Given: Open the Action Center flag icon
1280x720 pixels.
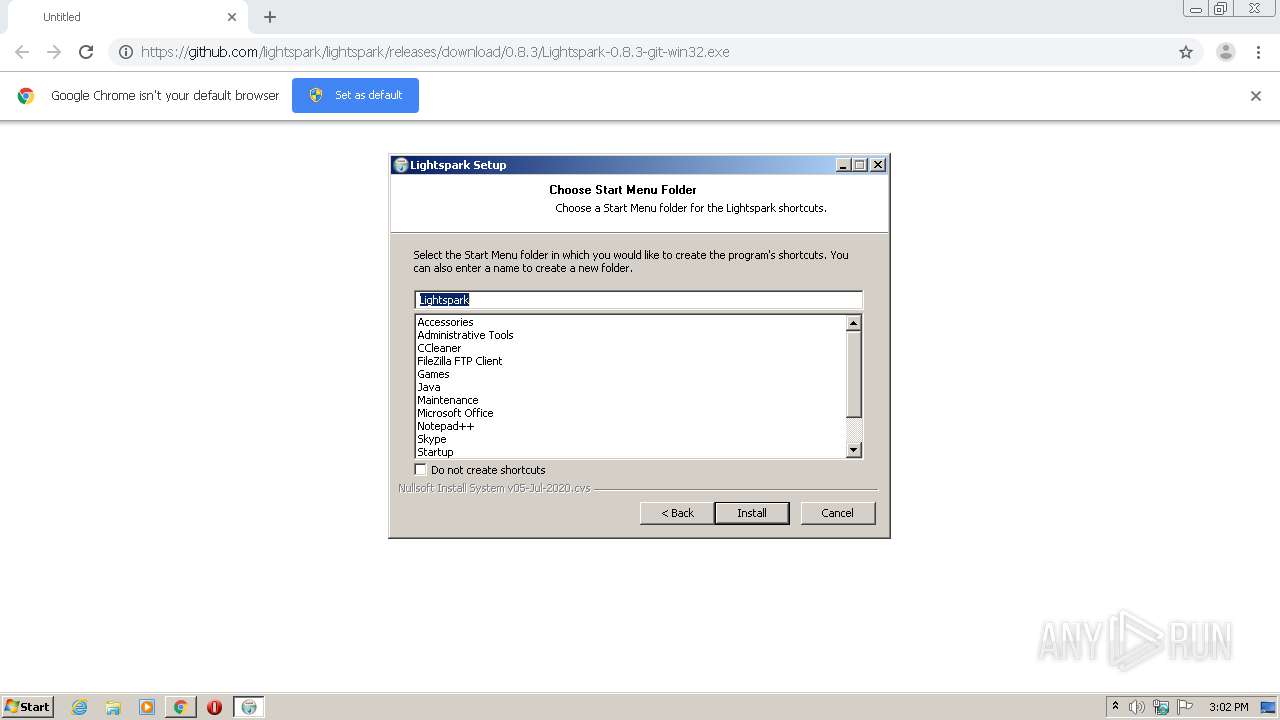Looking at the screenshot, I should 1185,707.
